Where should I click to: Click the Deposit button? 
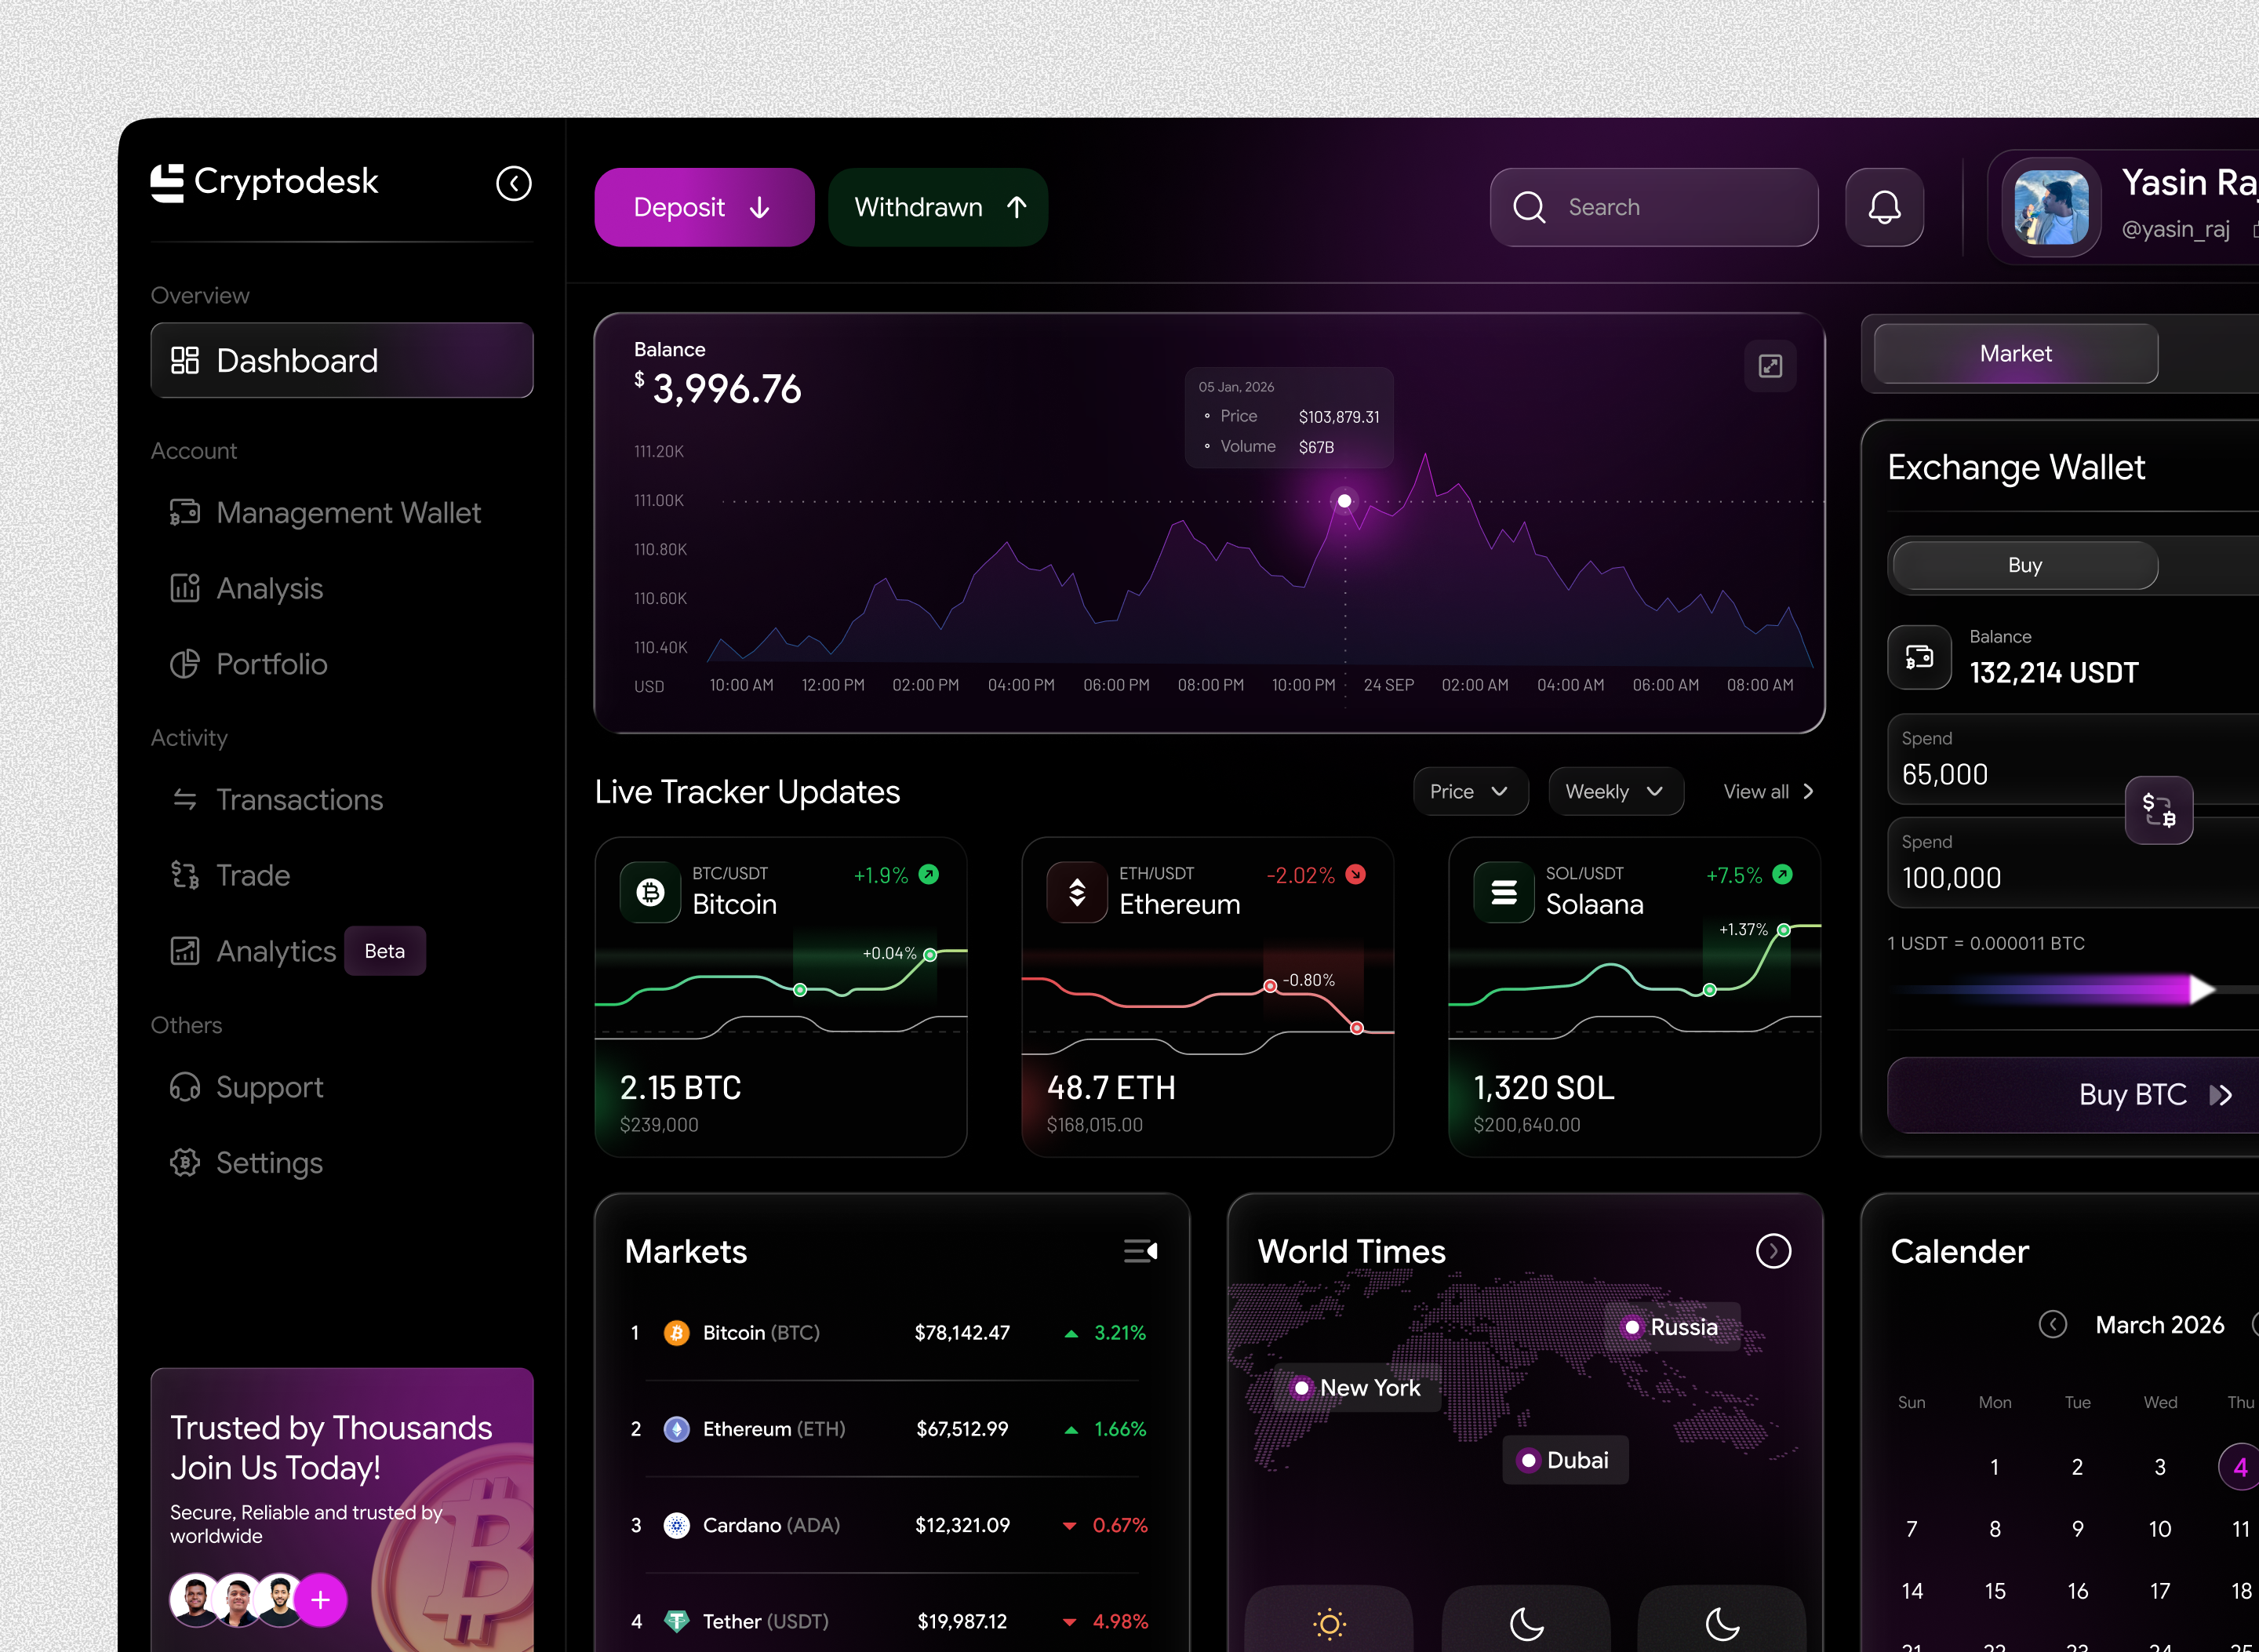tap(704, 207)
